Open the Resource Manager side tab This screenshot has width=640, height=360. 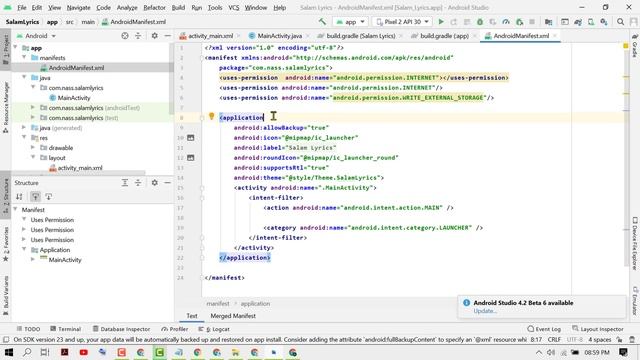[6, 107]
